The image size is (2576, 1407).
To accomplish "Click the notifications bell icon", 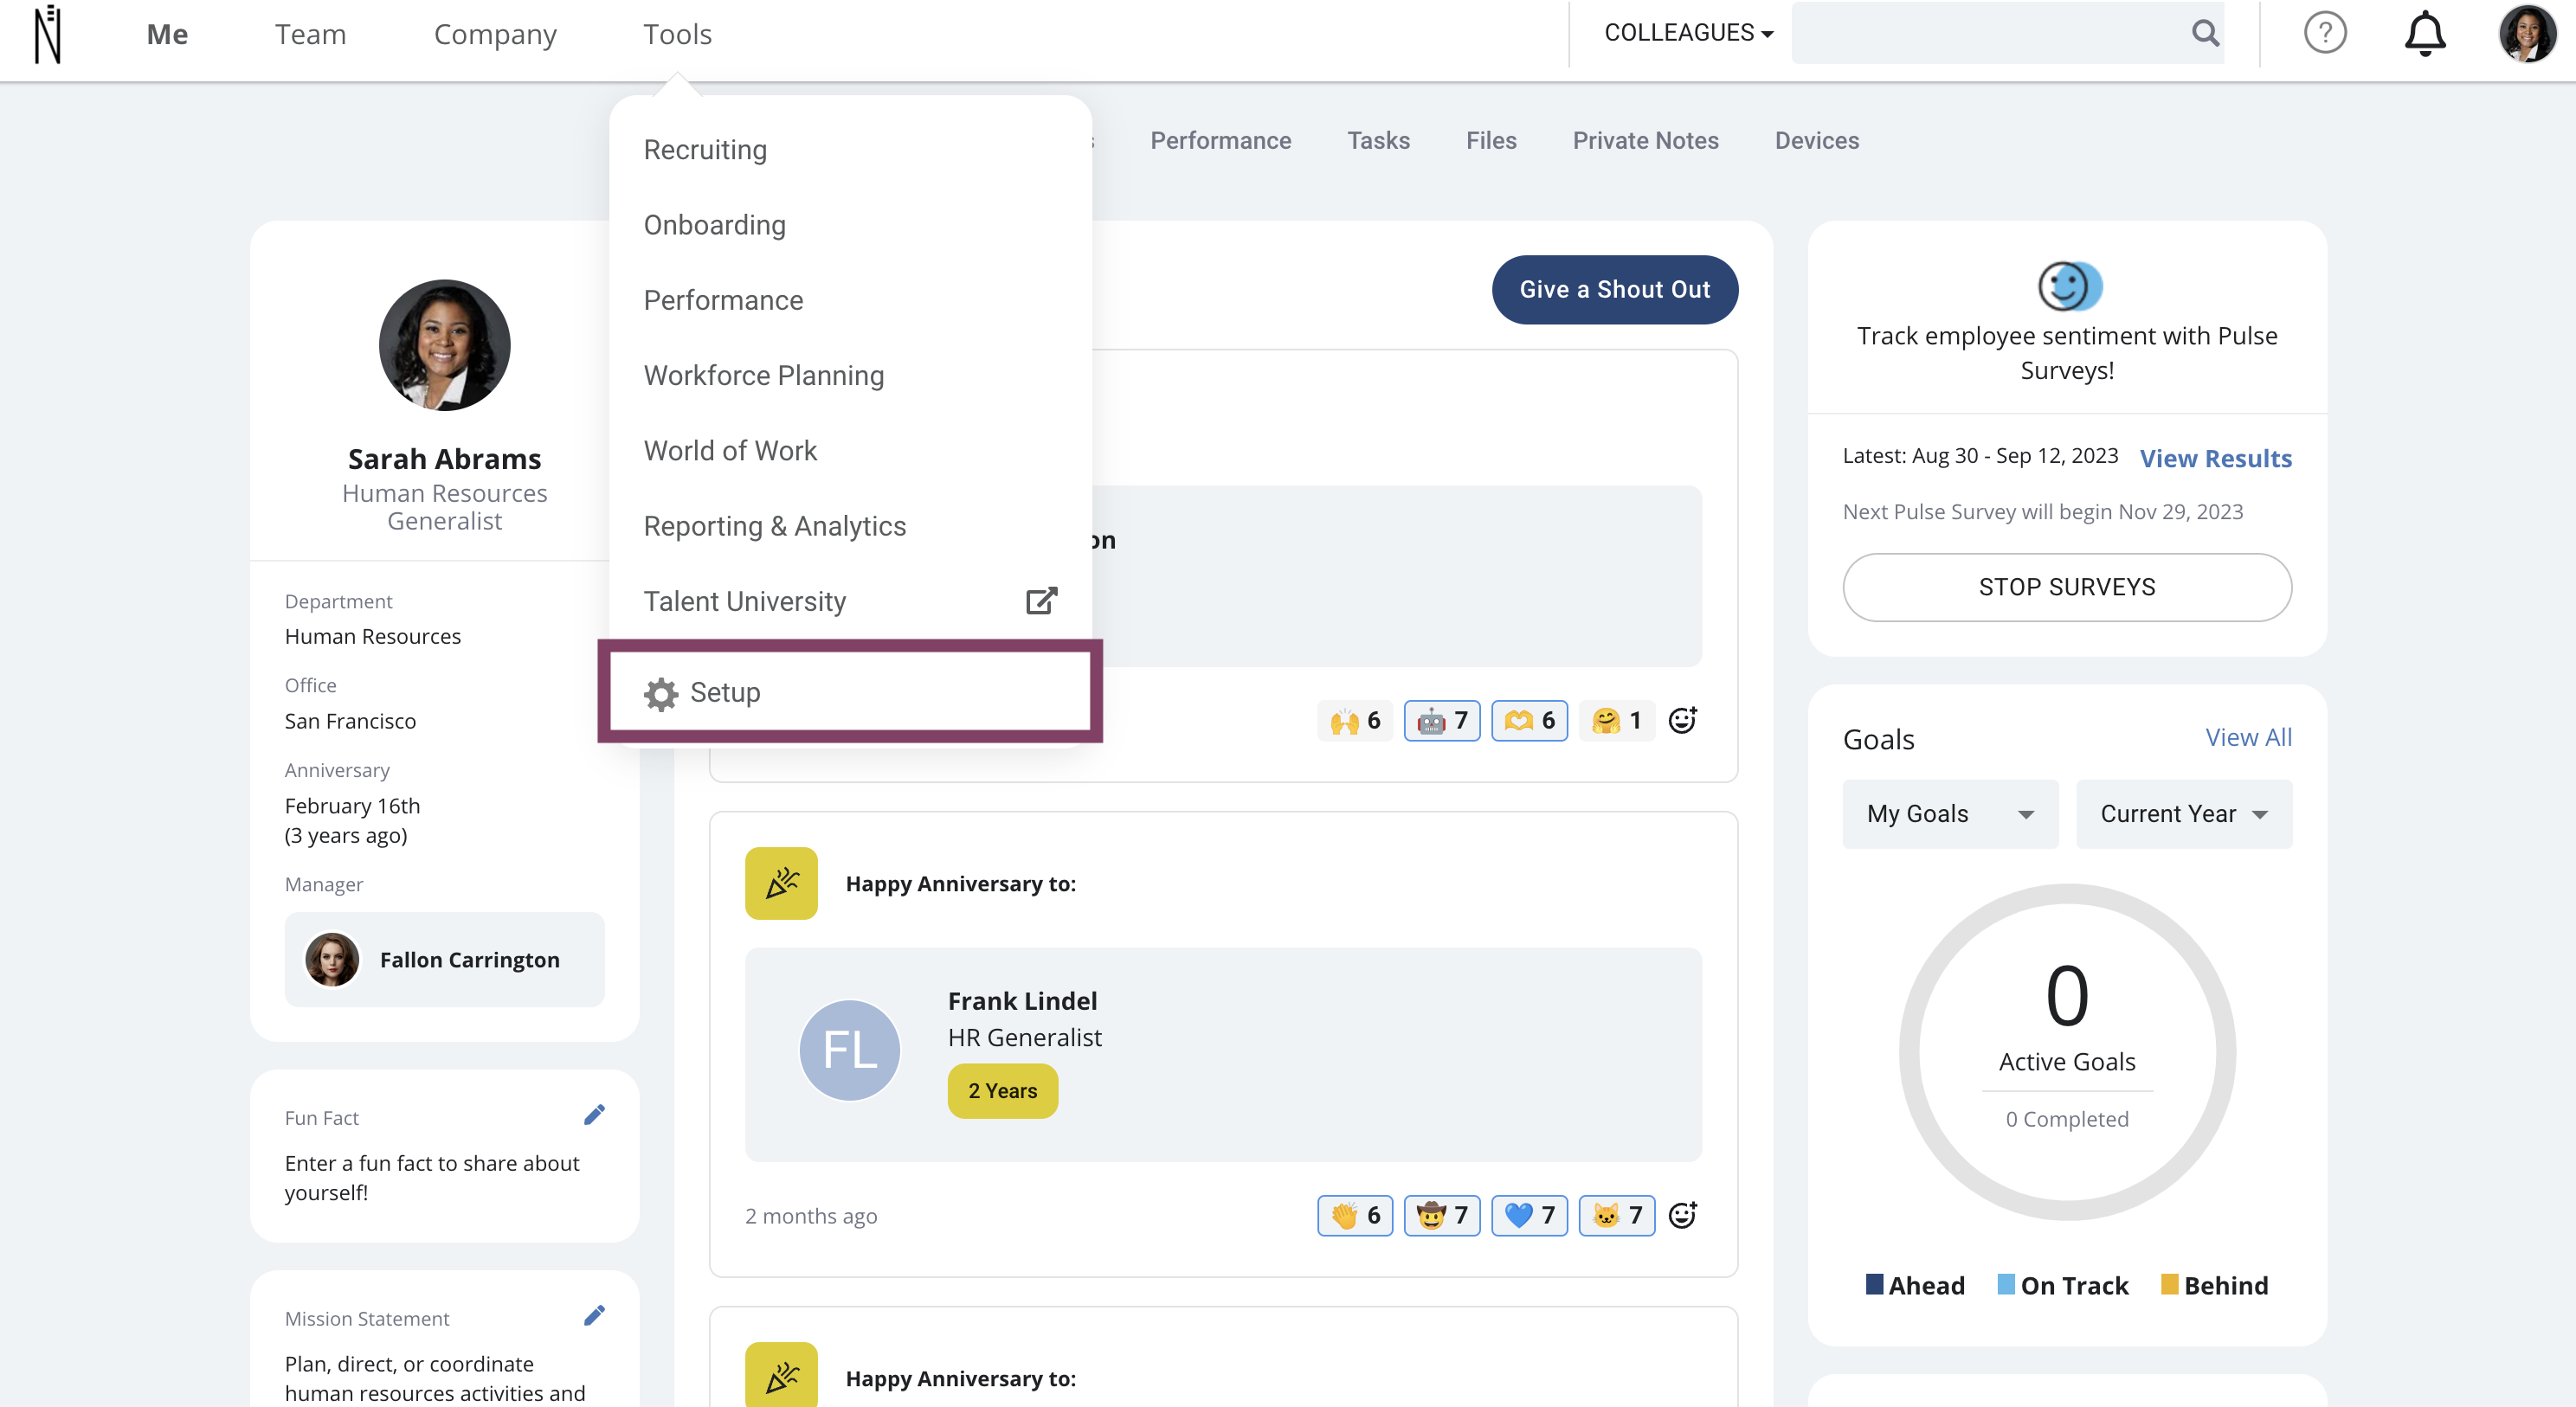I will click(x=2424, y=34).
